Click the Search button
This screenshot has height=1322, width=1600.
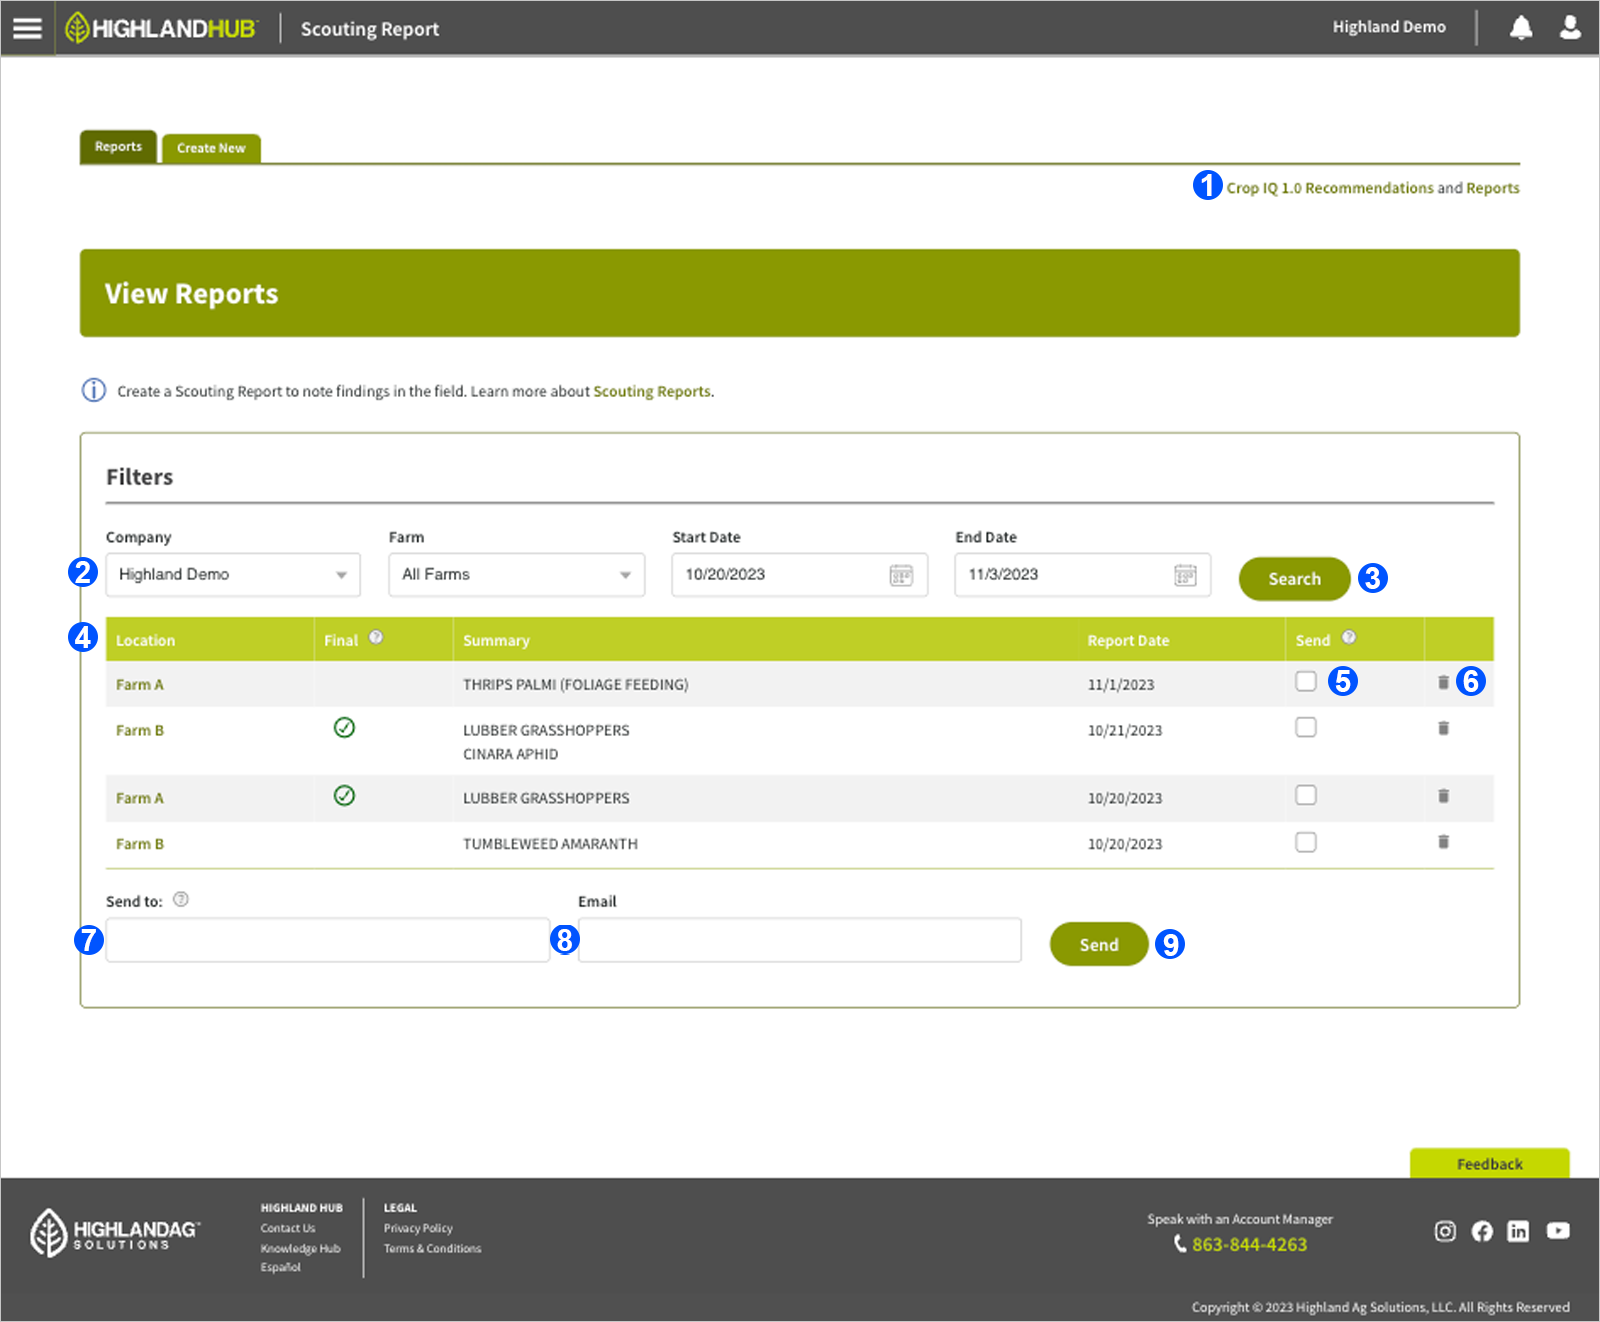1294,578
